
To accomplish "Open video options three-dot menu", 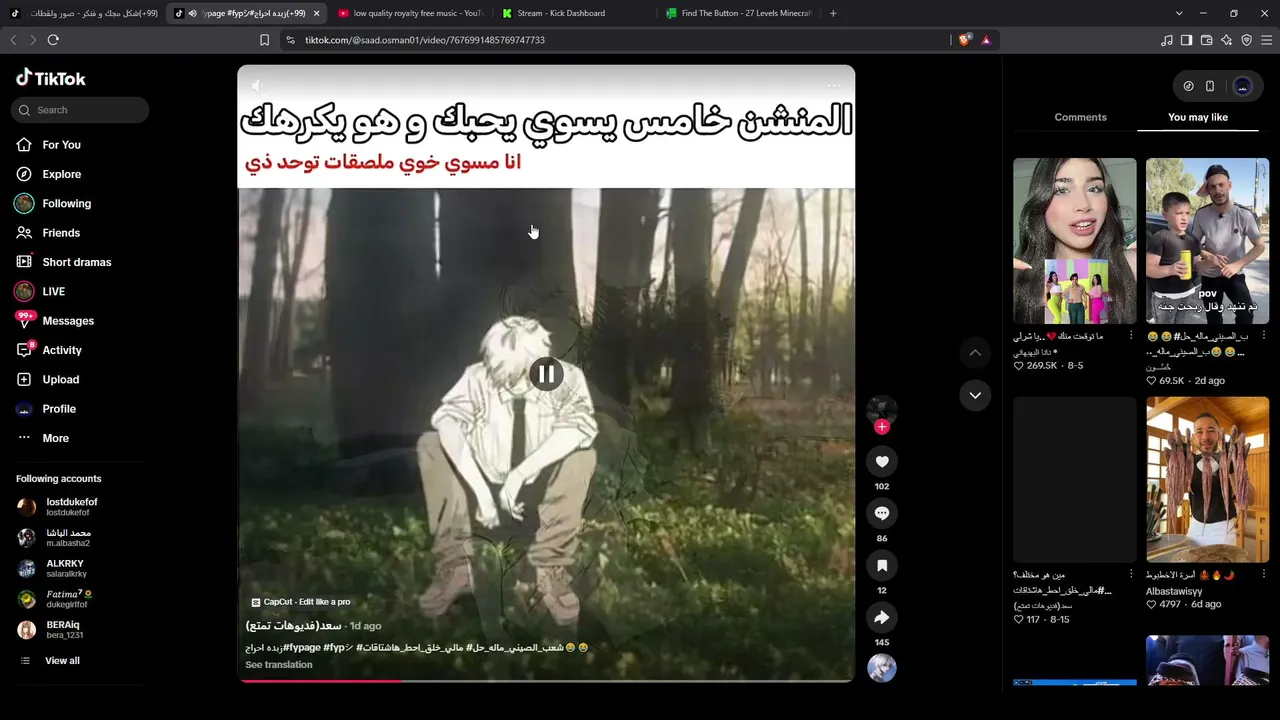I will [x=834, y=86].
